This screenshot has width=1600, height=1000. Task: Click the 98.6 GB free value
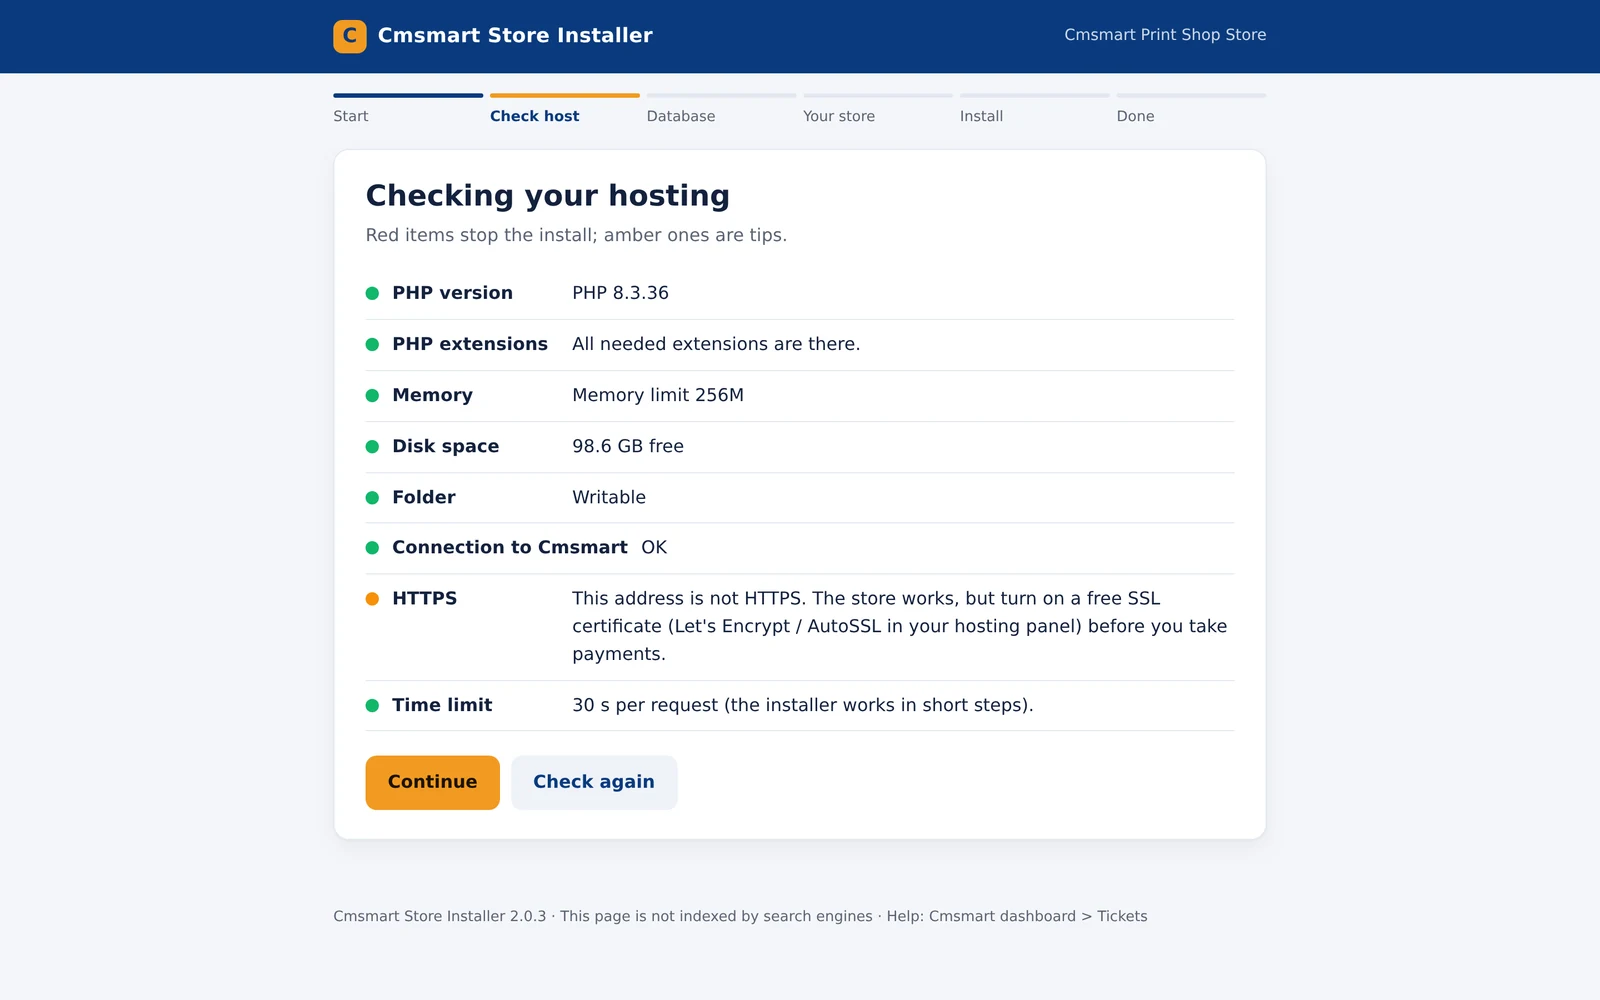click(628, 446)
